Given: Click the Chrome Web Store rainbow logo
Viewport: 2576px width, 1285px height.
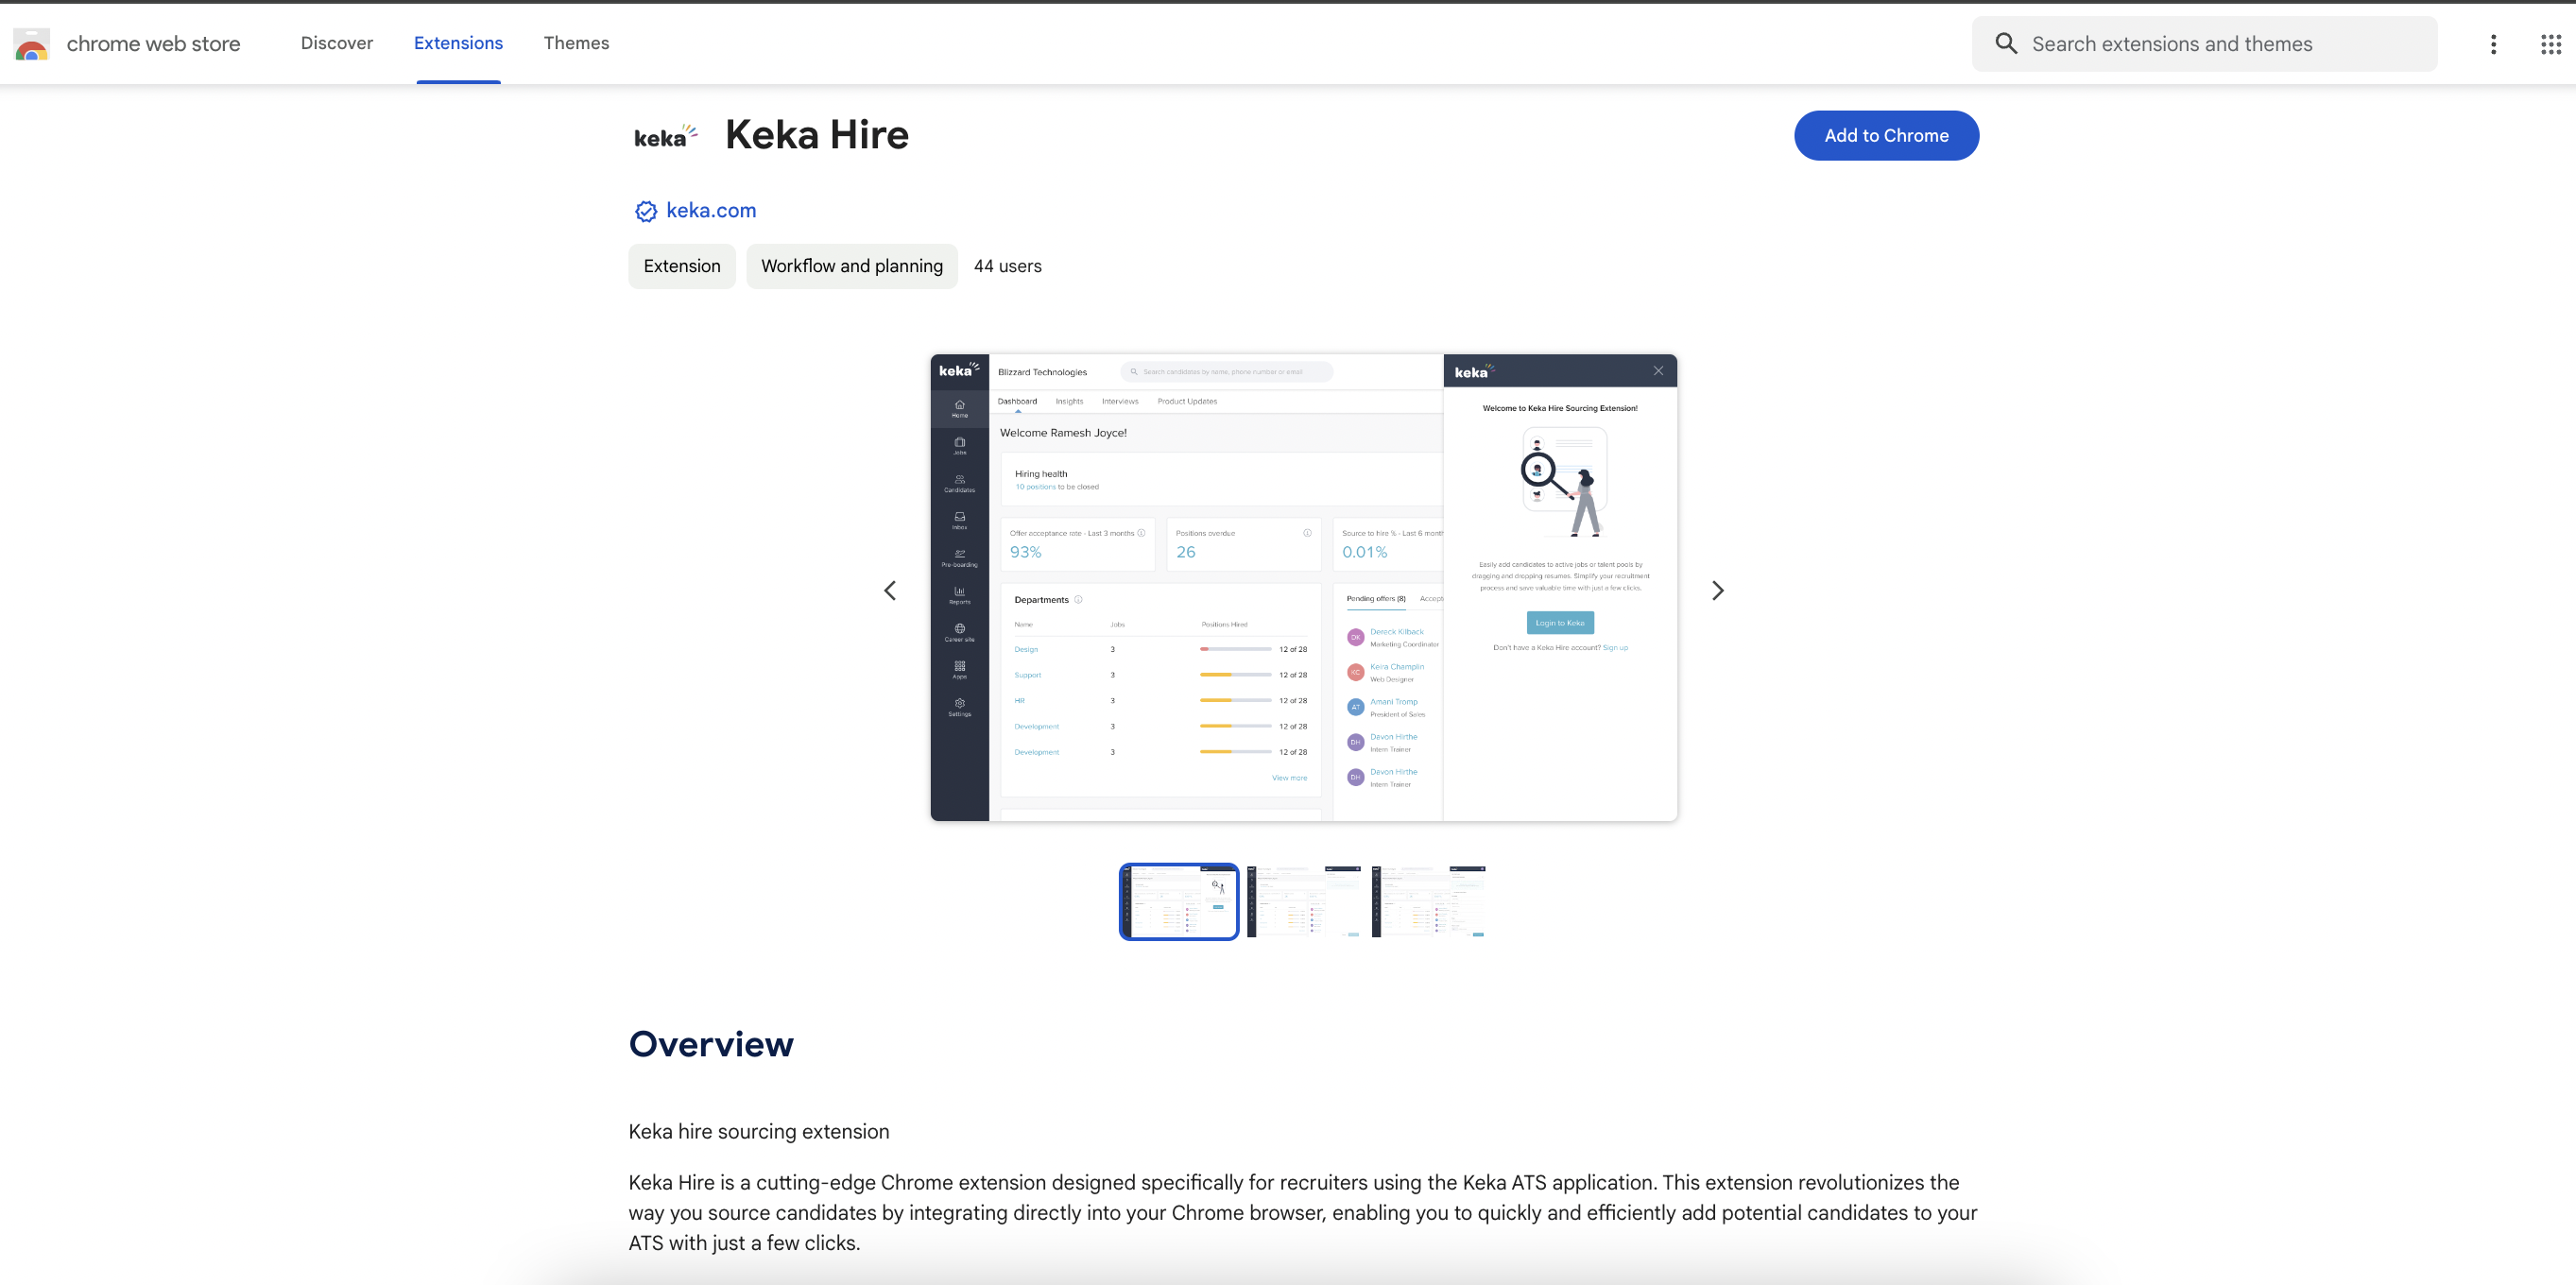Looking at the screenshot, I should pos(31,44).
